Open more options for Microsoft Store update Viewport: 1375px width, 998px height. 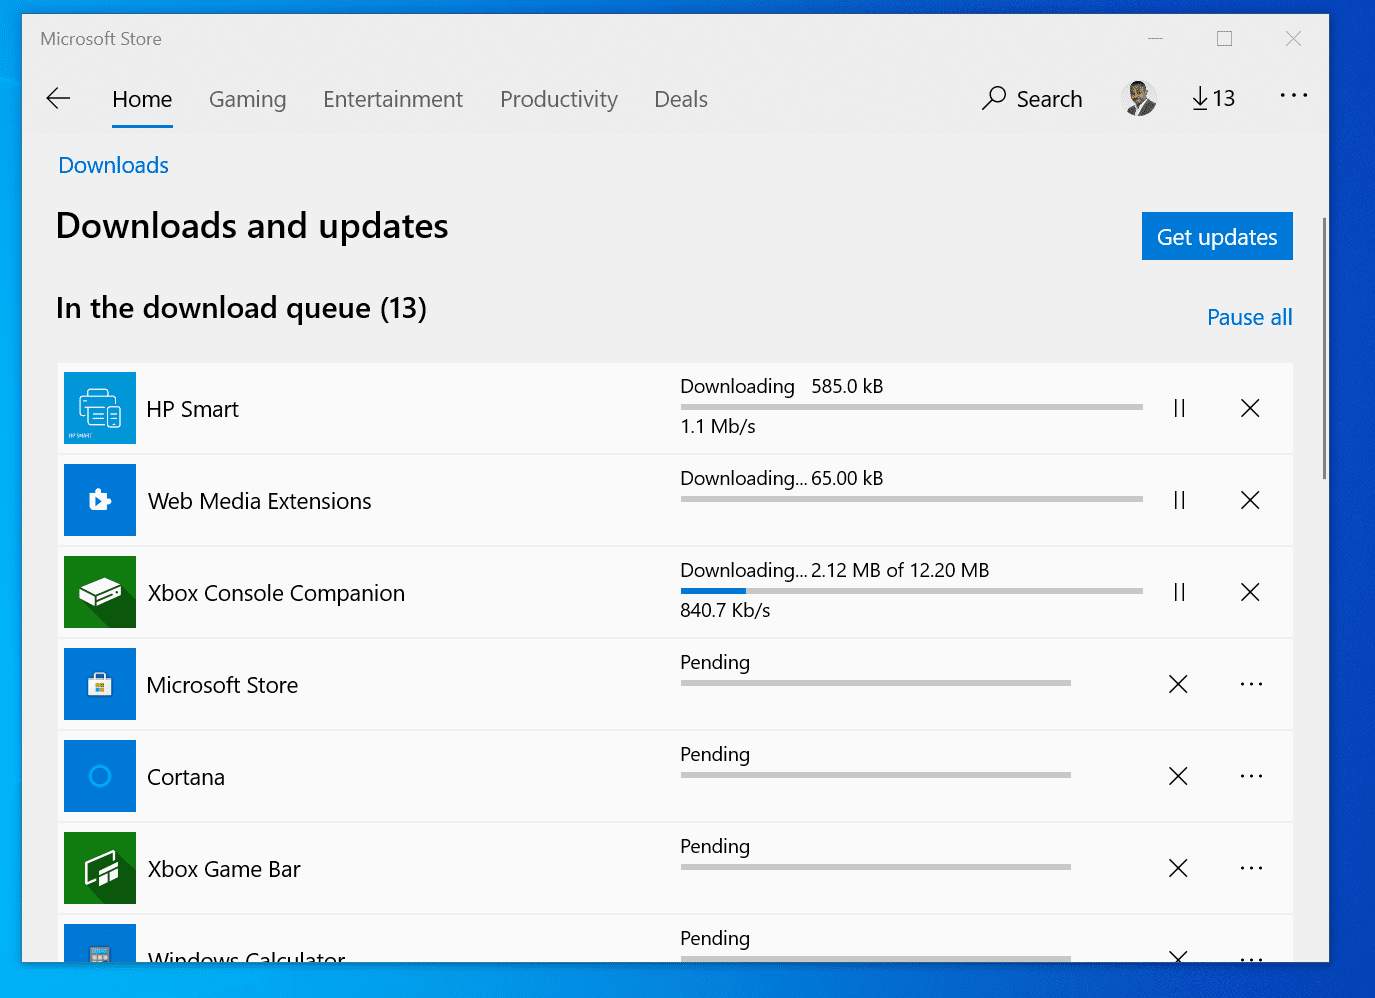click(1251, 684)
